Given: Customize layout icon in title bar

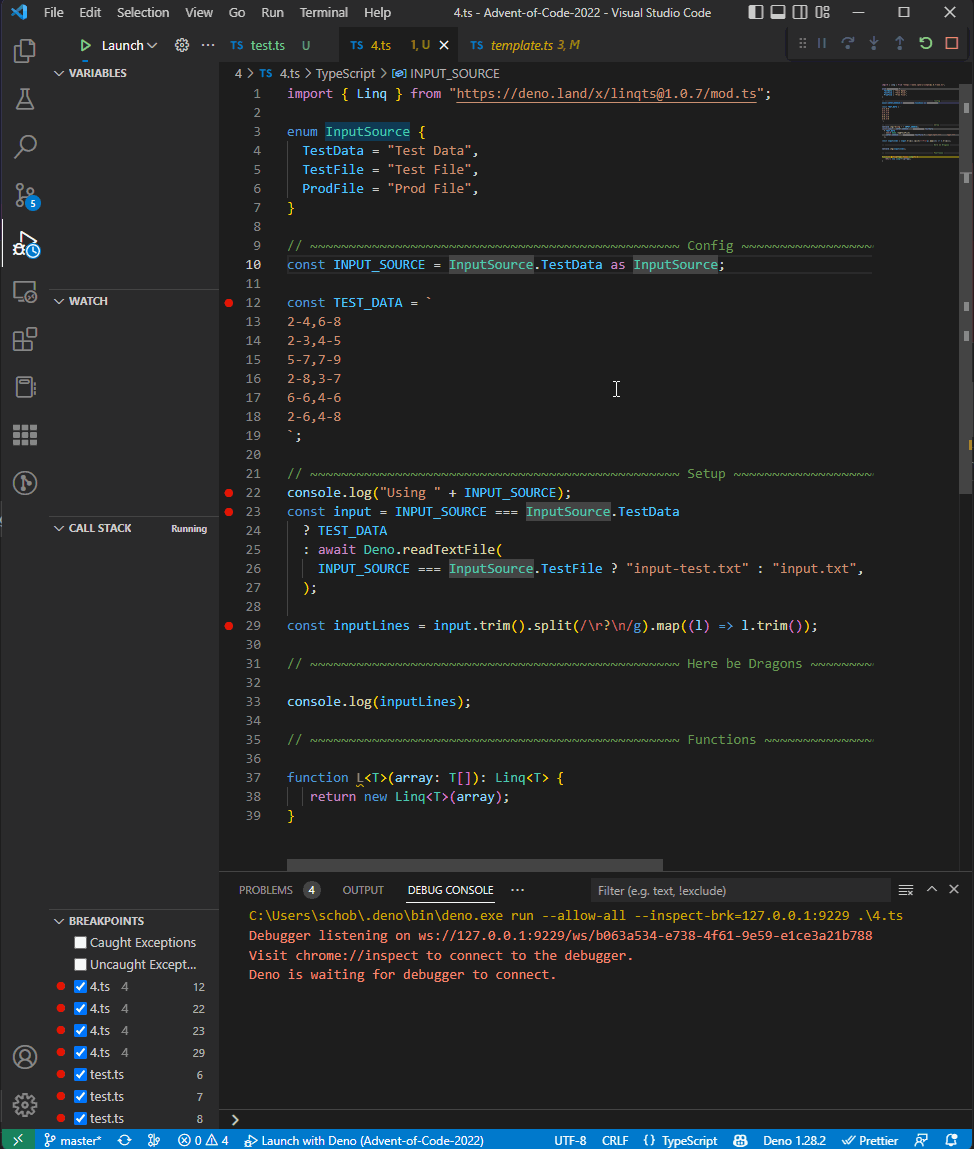Looking at the screenshot, I should (823, 12).
